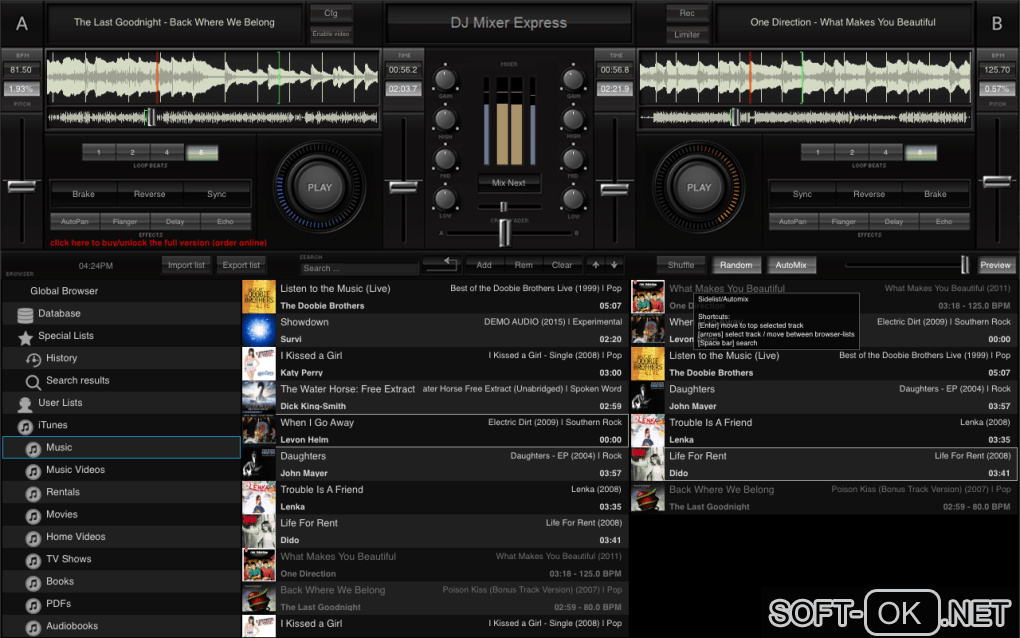Open Home Videos category

point(75,537)
